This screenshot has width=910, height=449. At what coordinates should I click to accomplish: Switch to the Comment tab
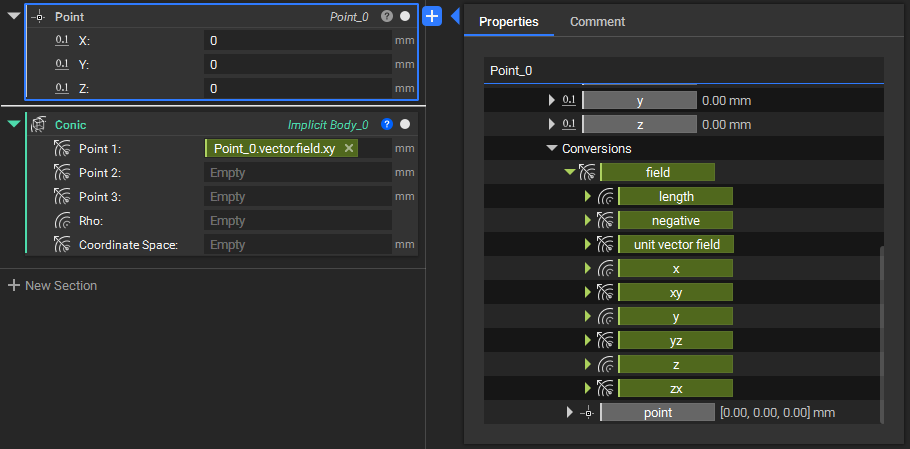point(597,22)
